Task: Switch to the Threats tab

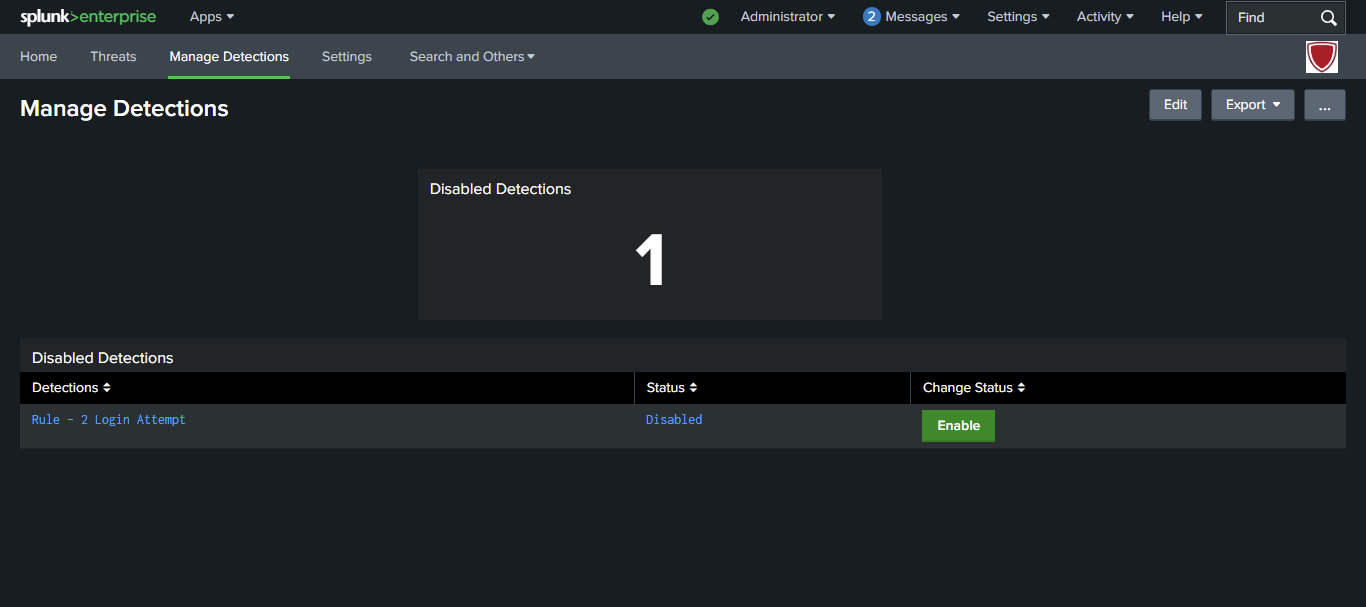Action: 113,57
